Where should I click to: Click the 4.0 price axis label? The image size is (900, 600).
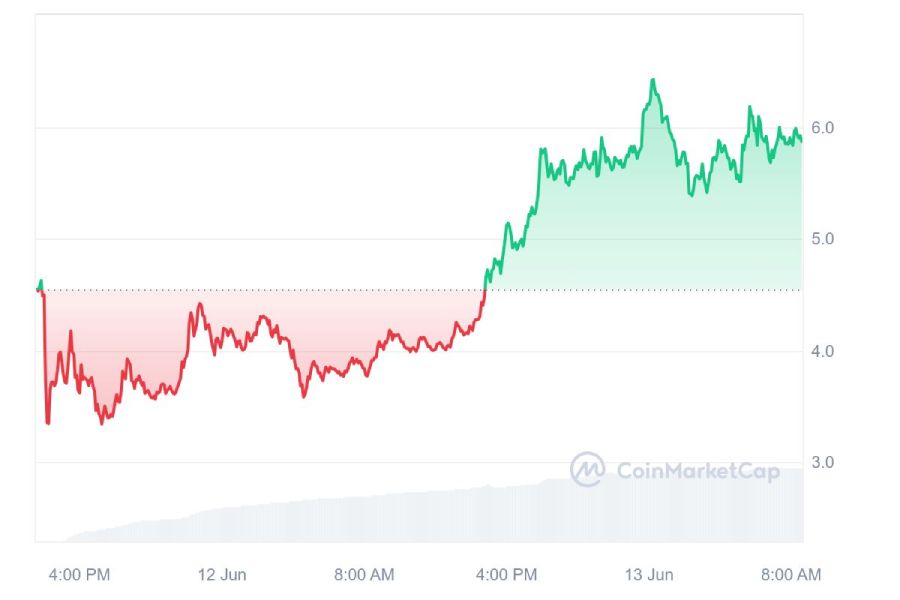[822, 351]
